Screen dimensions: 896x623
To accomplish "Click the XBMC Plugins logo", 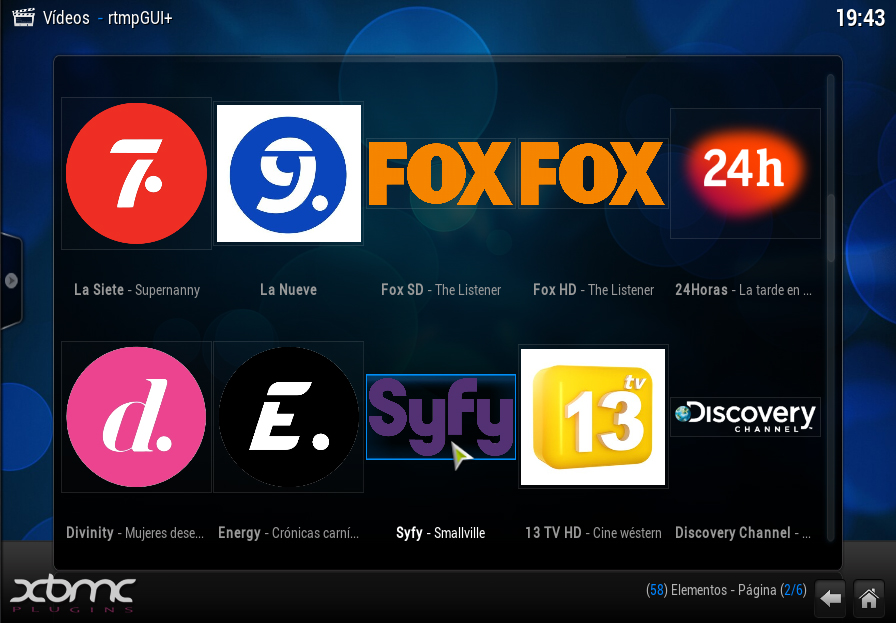I will click(73, 594).
